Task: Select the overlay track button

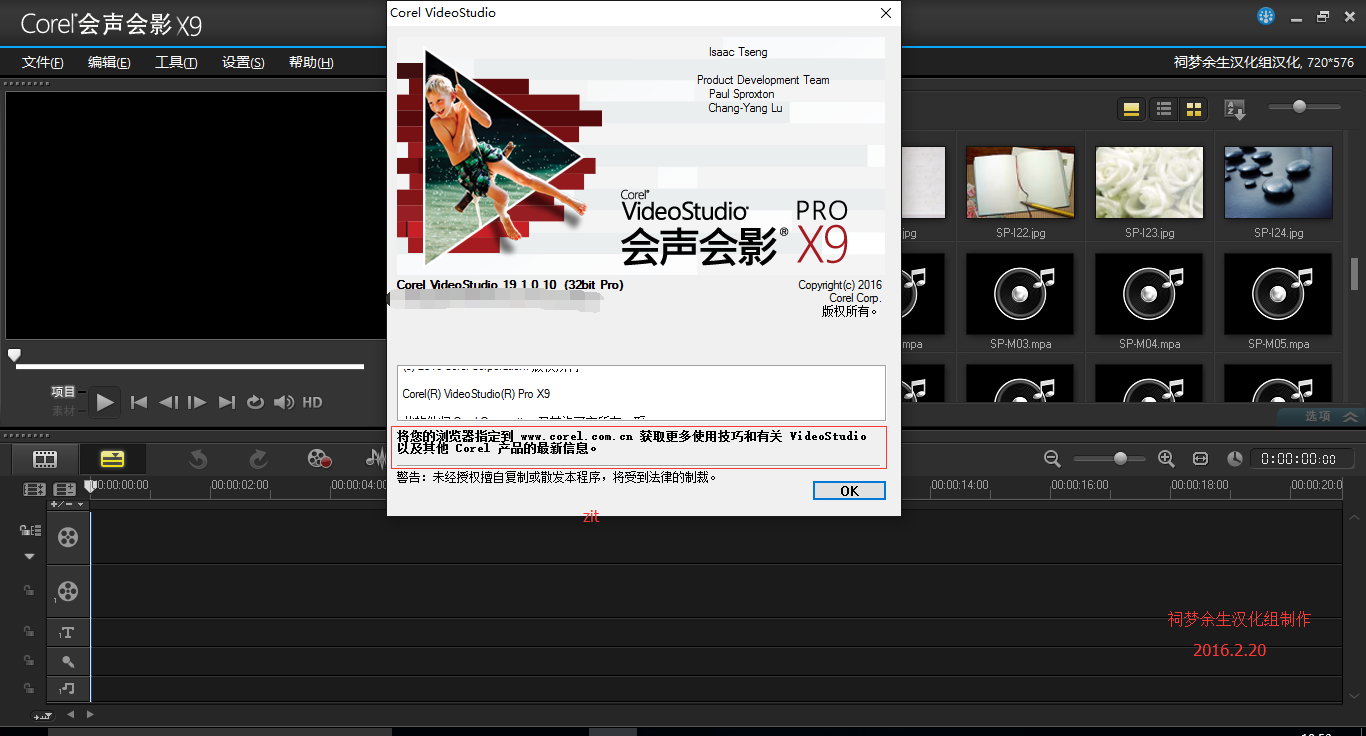Action: pos(67,591)
